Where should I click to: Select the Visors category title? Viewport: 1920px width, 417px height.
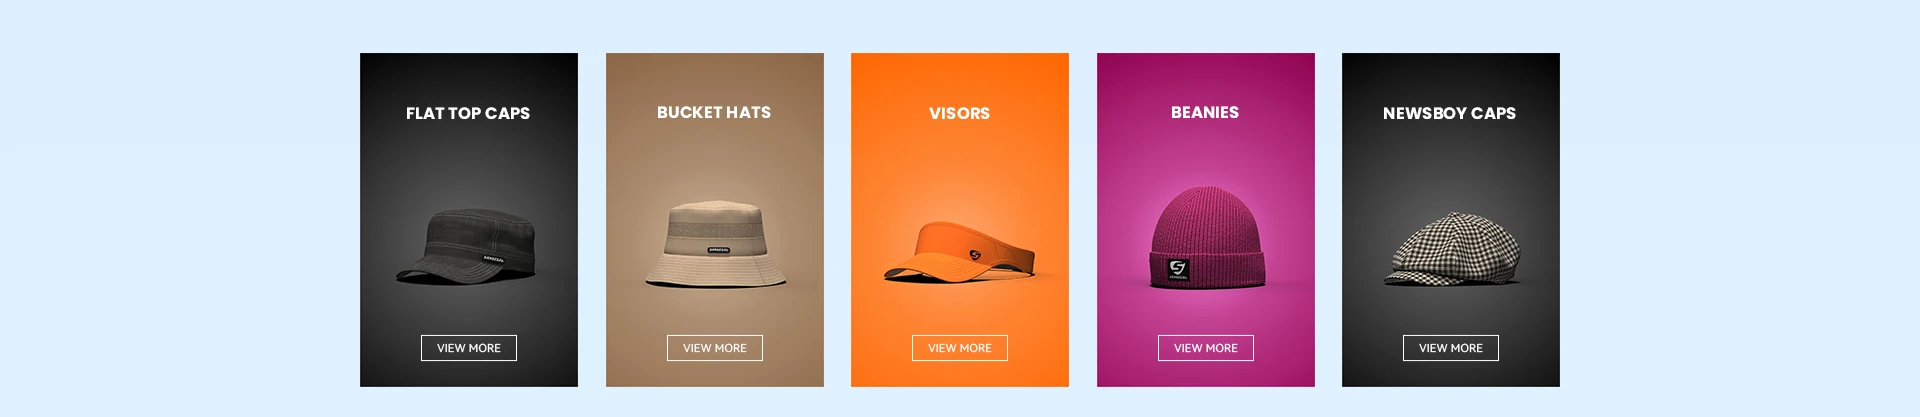click(960, 113)
